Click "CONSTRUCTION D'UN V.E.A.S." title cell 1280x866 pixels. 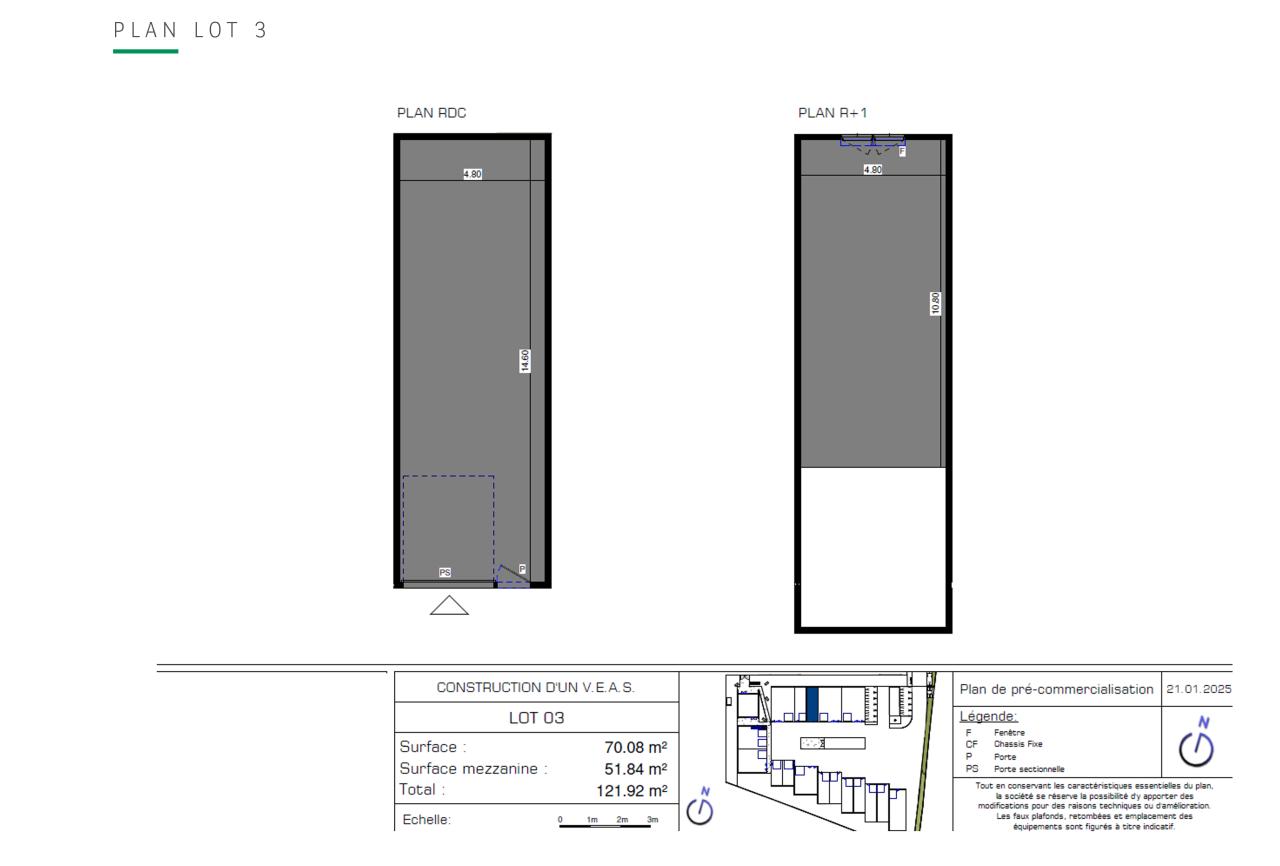[x=536, y=687]
